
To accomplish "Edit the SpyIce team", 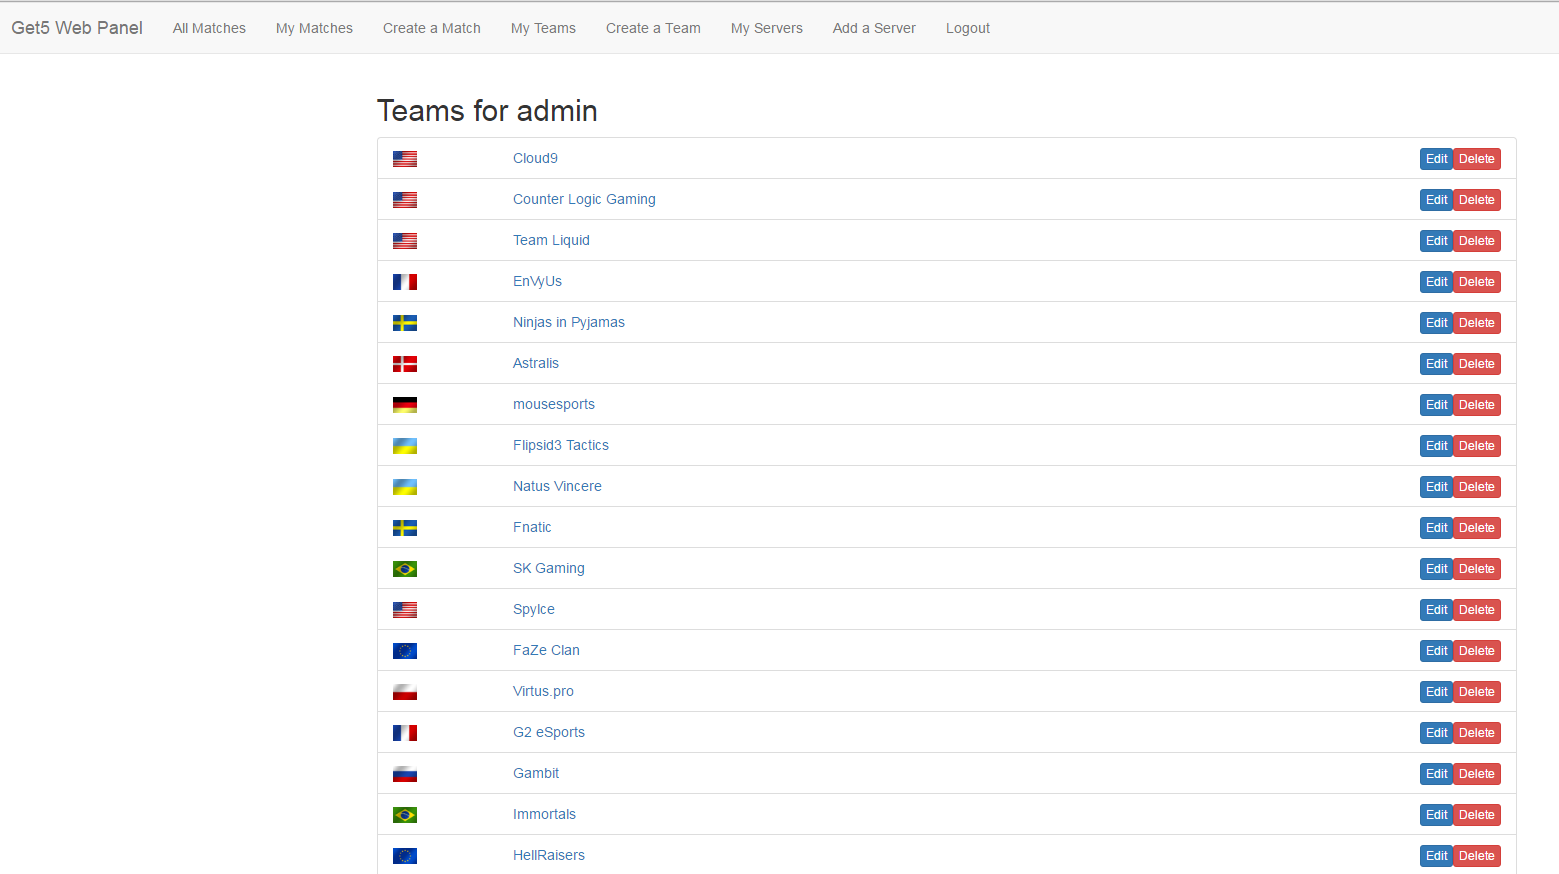I will 1436,610.
